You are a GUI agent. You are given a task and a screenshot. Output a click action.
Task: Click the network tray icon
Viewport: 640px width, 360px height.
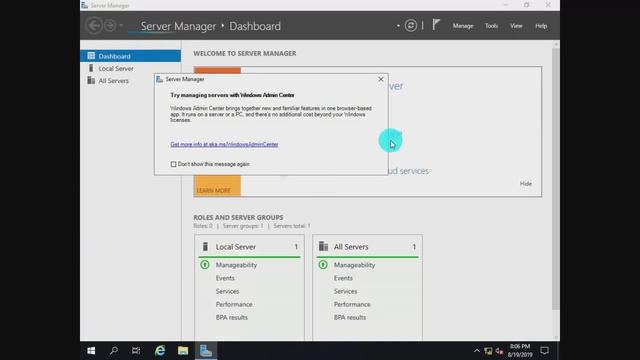point(488,351)
